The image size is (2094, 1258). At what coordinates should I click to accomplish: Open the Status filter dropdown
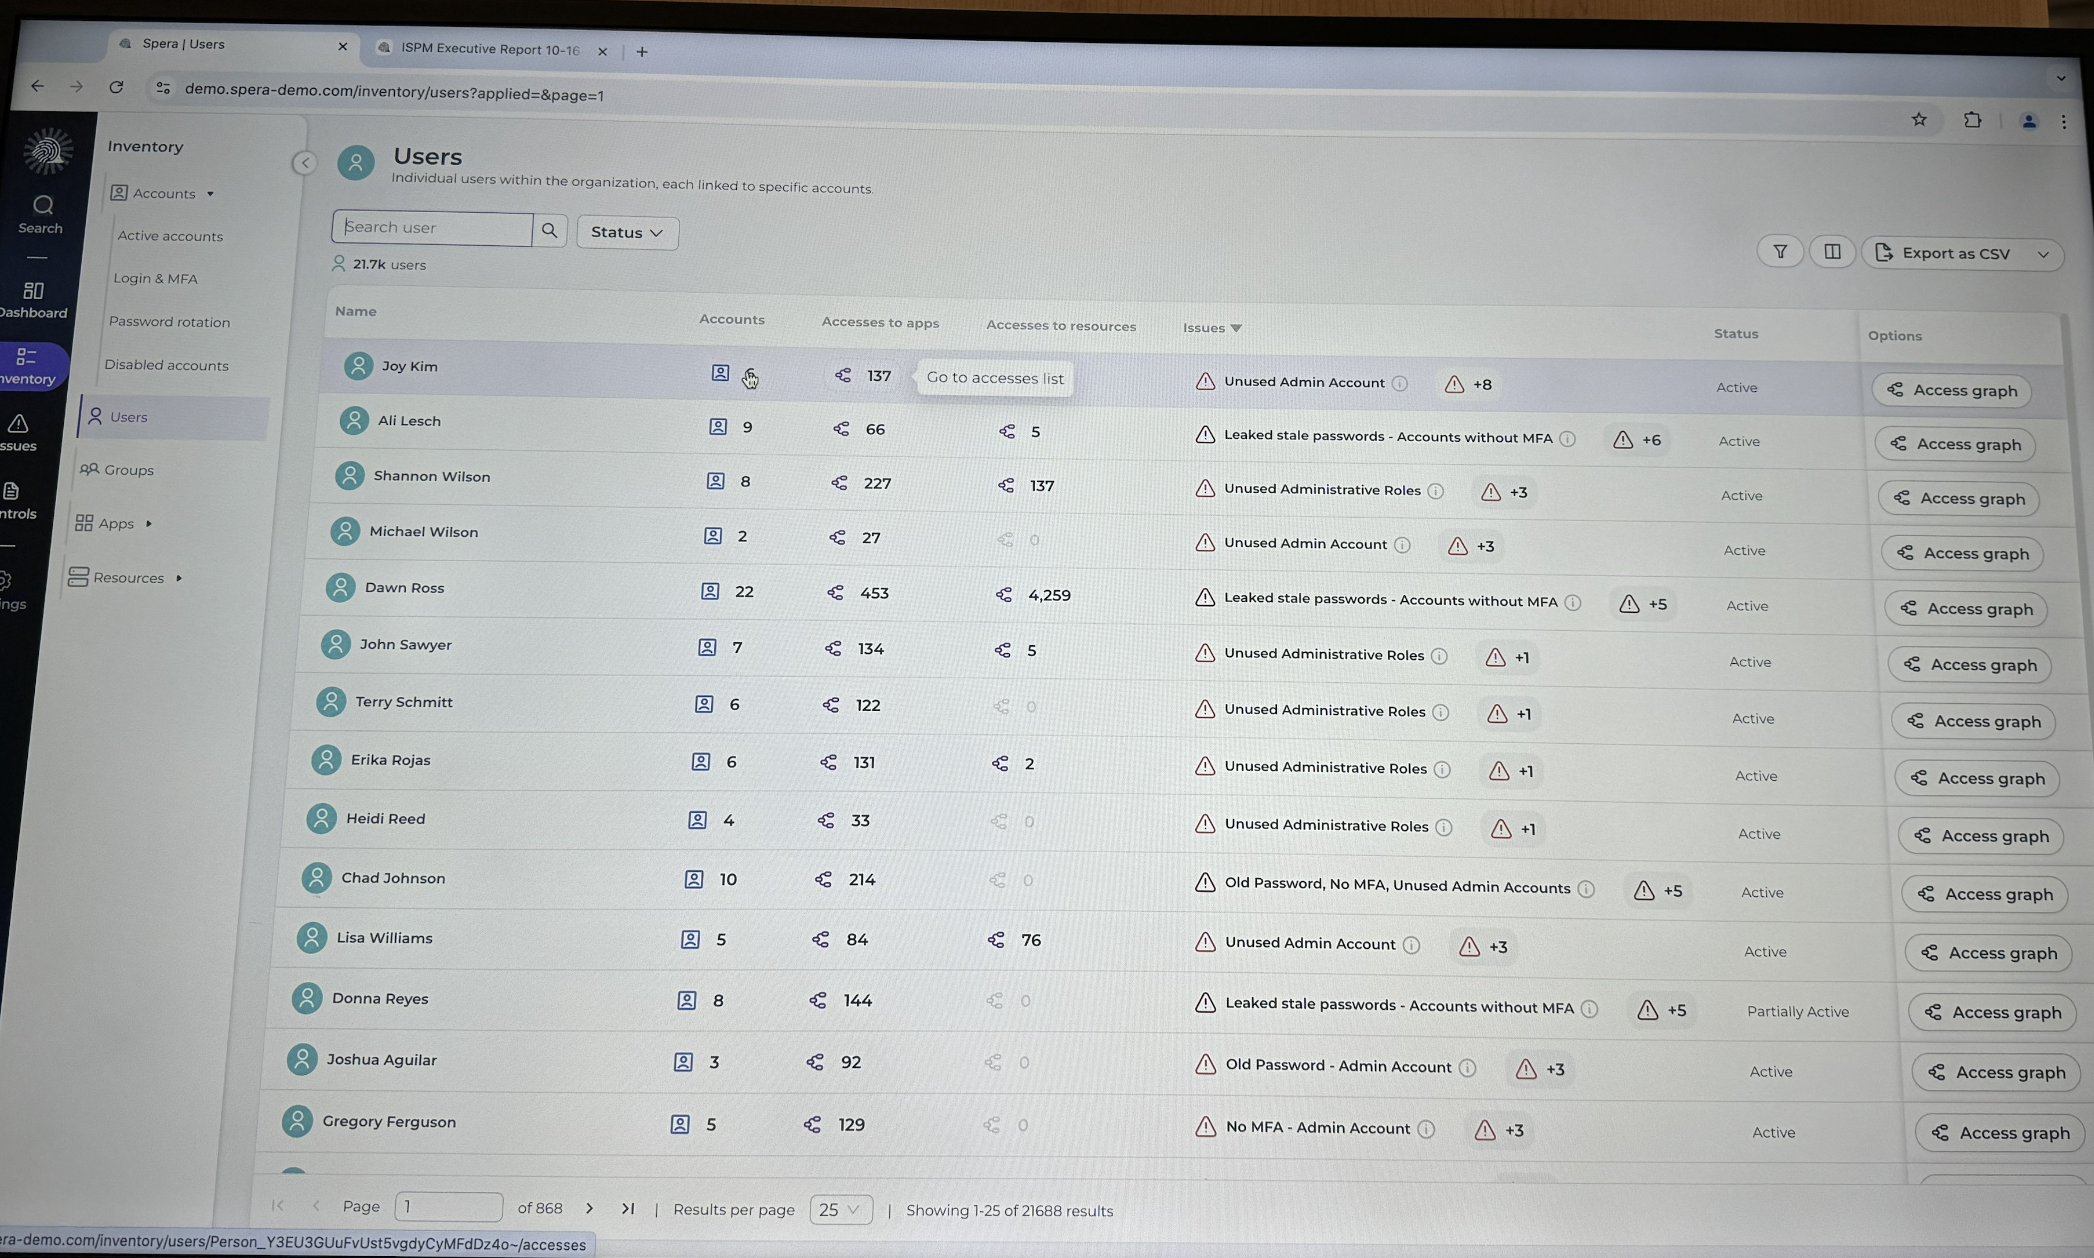click(627, 232)
